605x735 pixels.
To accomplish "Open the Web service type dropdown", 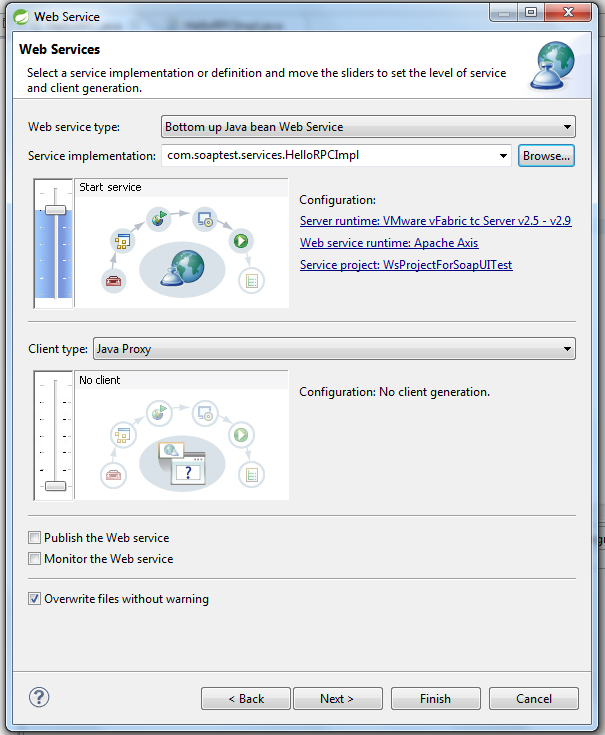I will [x=368, y=127].
